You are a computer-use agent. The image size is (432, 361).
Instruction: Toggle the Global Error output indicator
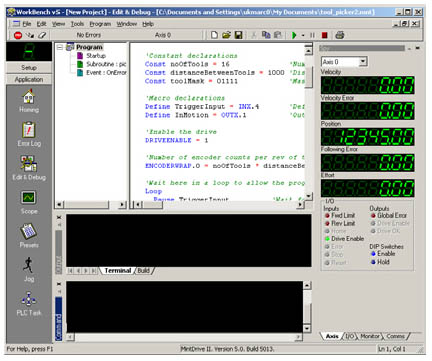[373, 216]
